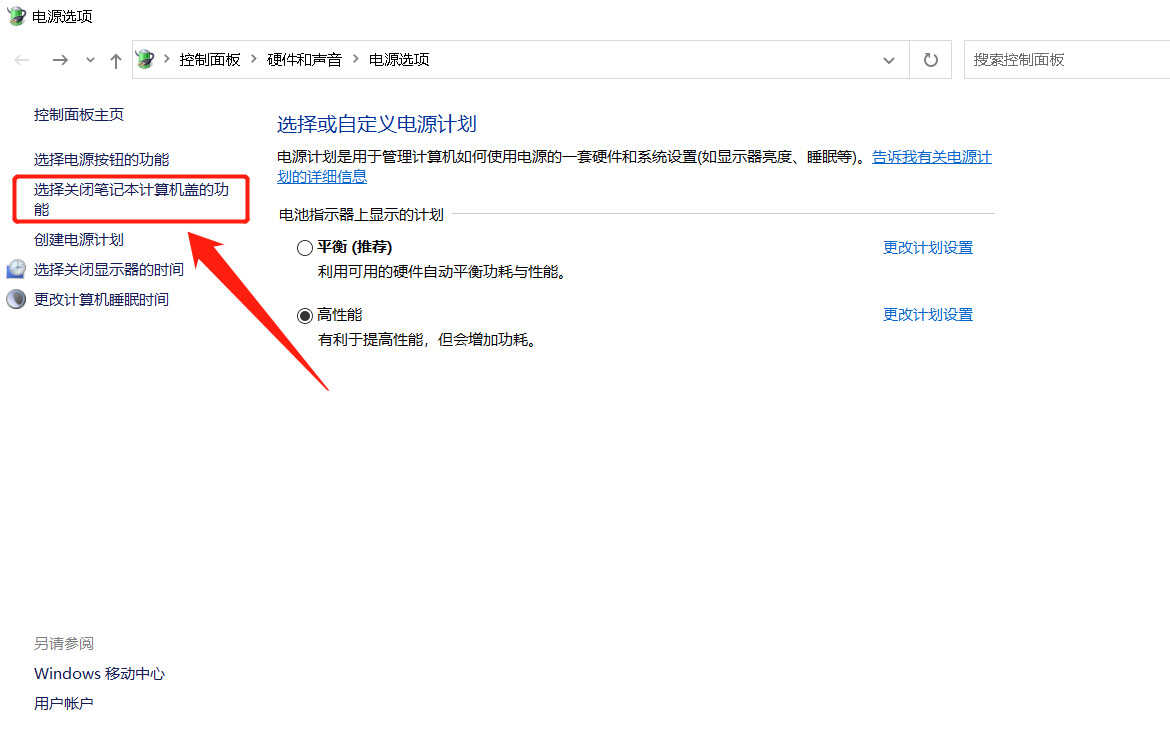Refresh the control panel page
Image resolution: width=1170 pixels, height=729 pixels.
click(x=930, y=60)
